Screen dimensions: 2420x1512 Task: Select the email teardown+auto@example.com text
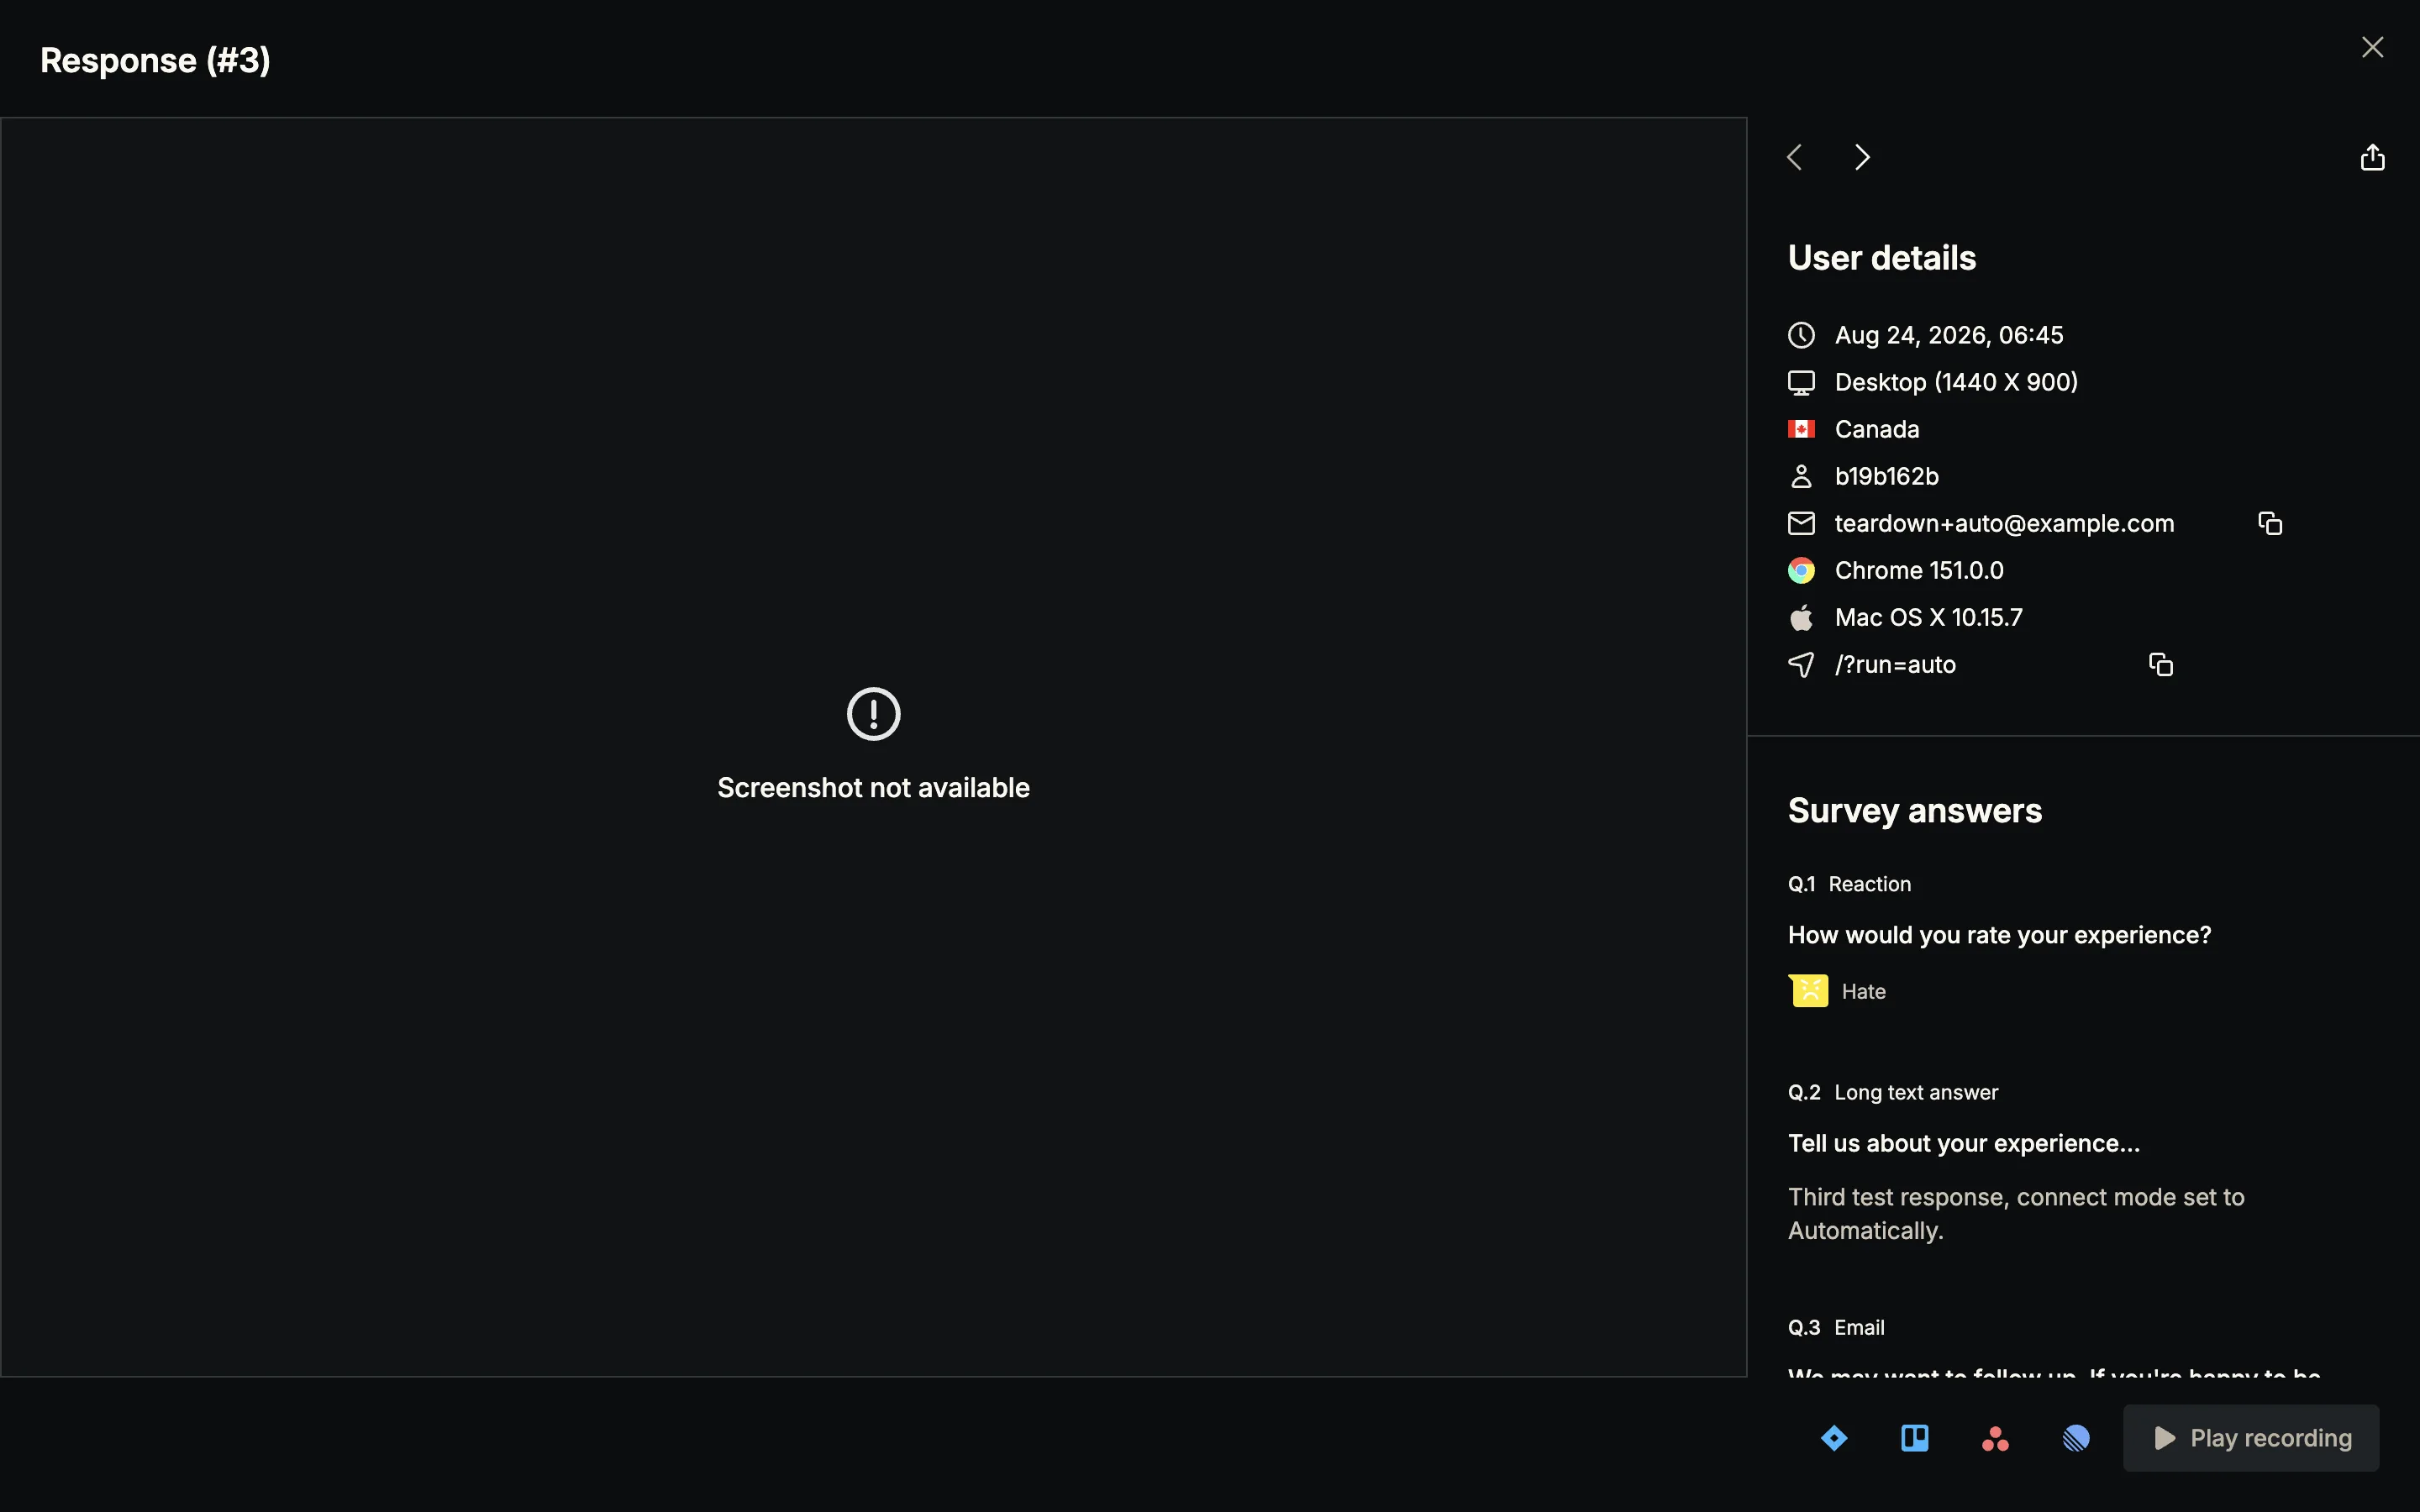coord(2004,523)
